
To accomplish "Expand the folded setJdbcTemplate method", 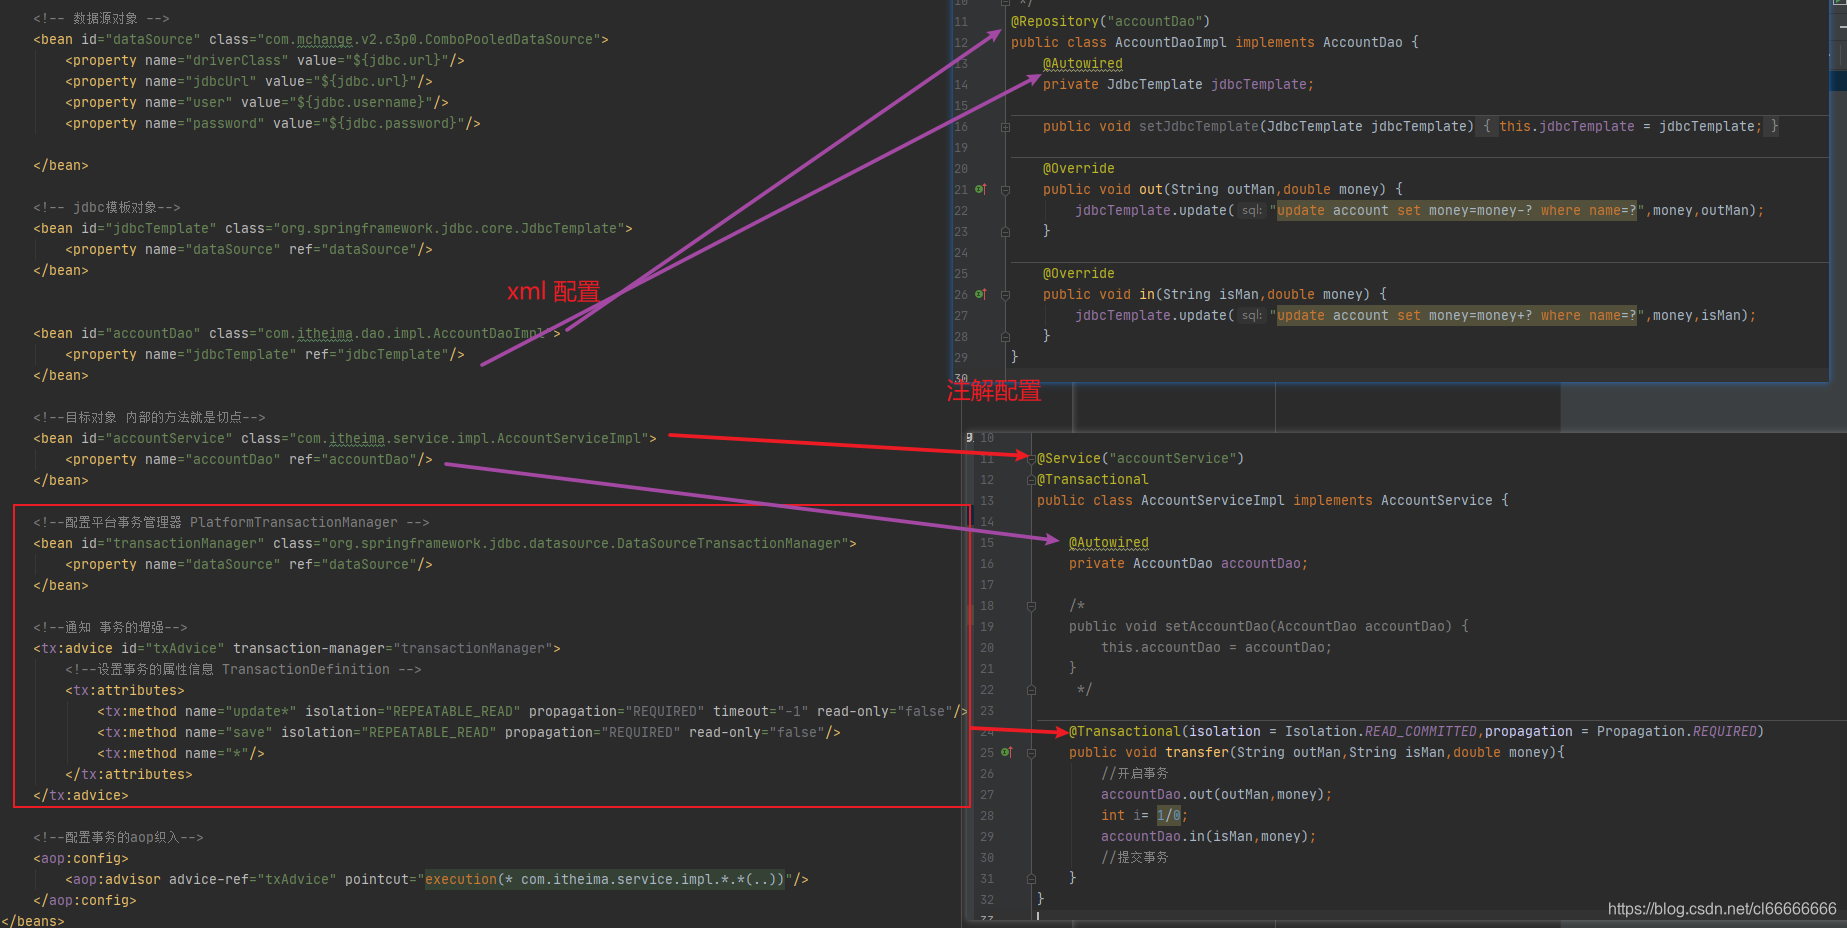I will click(x=1005, y=127).
